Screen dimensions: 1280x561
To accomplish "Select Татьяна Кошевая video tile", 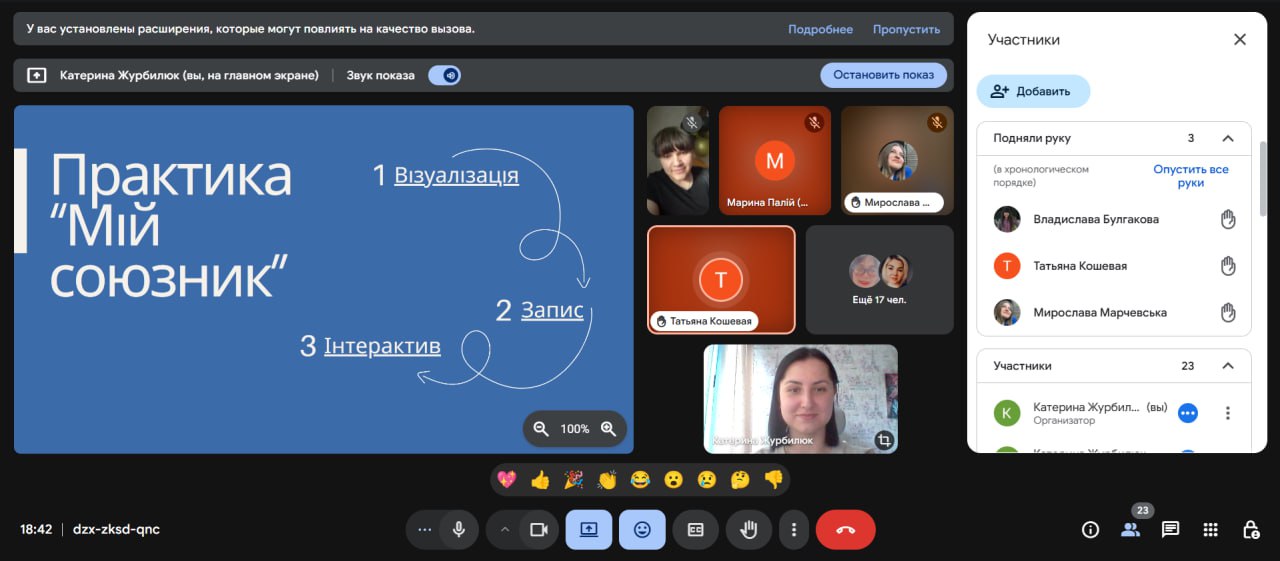I will [x=721, y=279].
